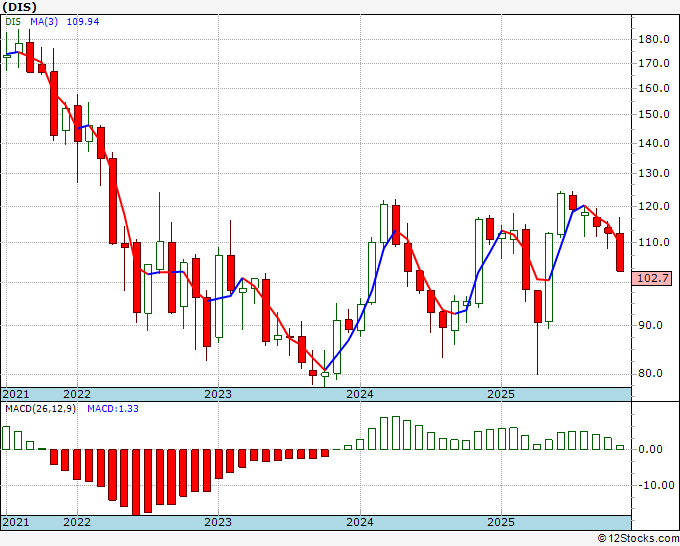Click the tallest green MACD histogram bar
Image resolution: width=680 pixels, height=546 pixels.
coord(396,433)
